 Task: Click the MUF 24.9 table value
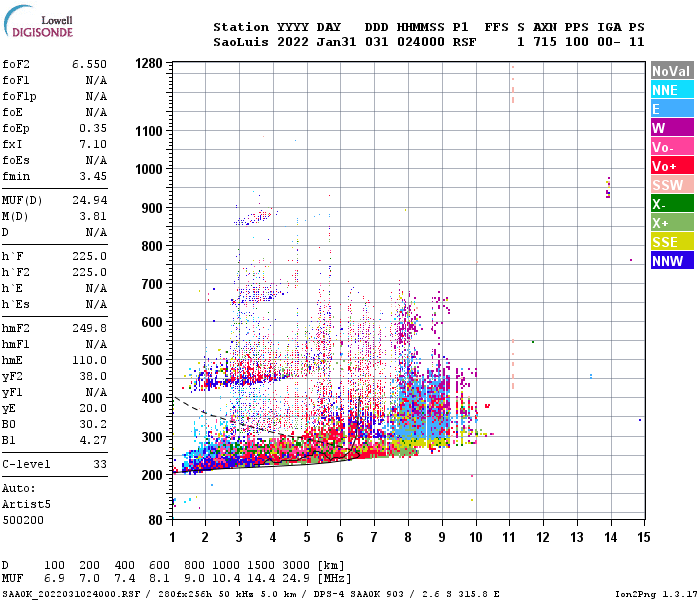[x=296, y=579]
